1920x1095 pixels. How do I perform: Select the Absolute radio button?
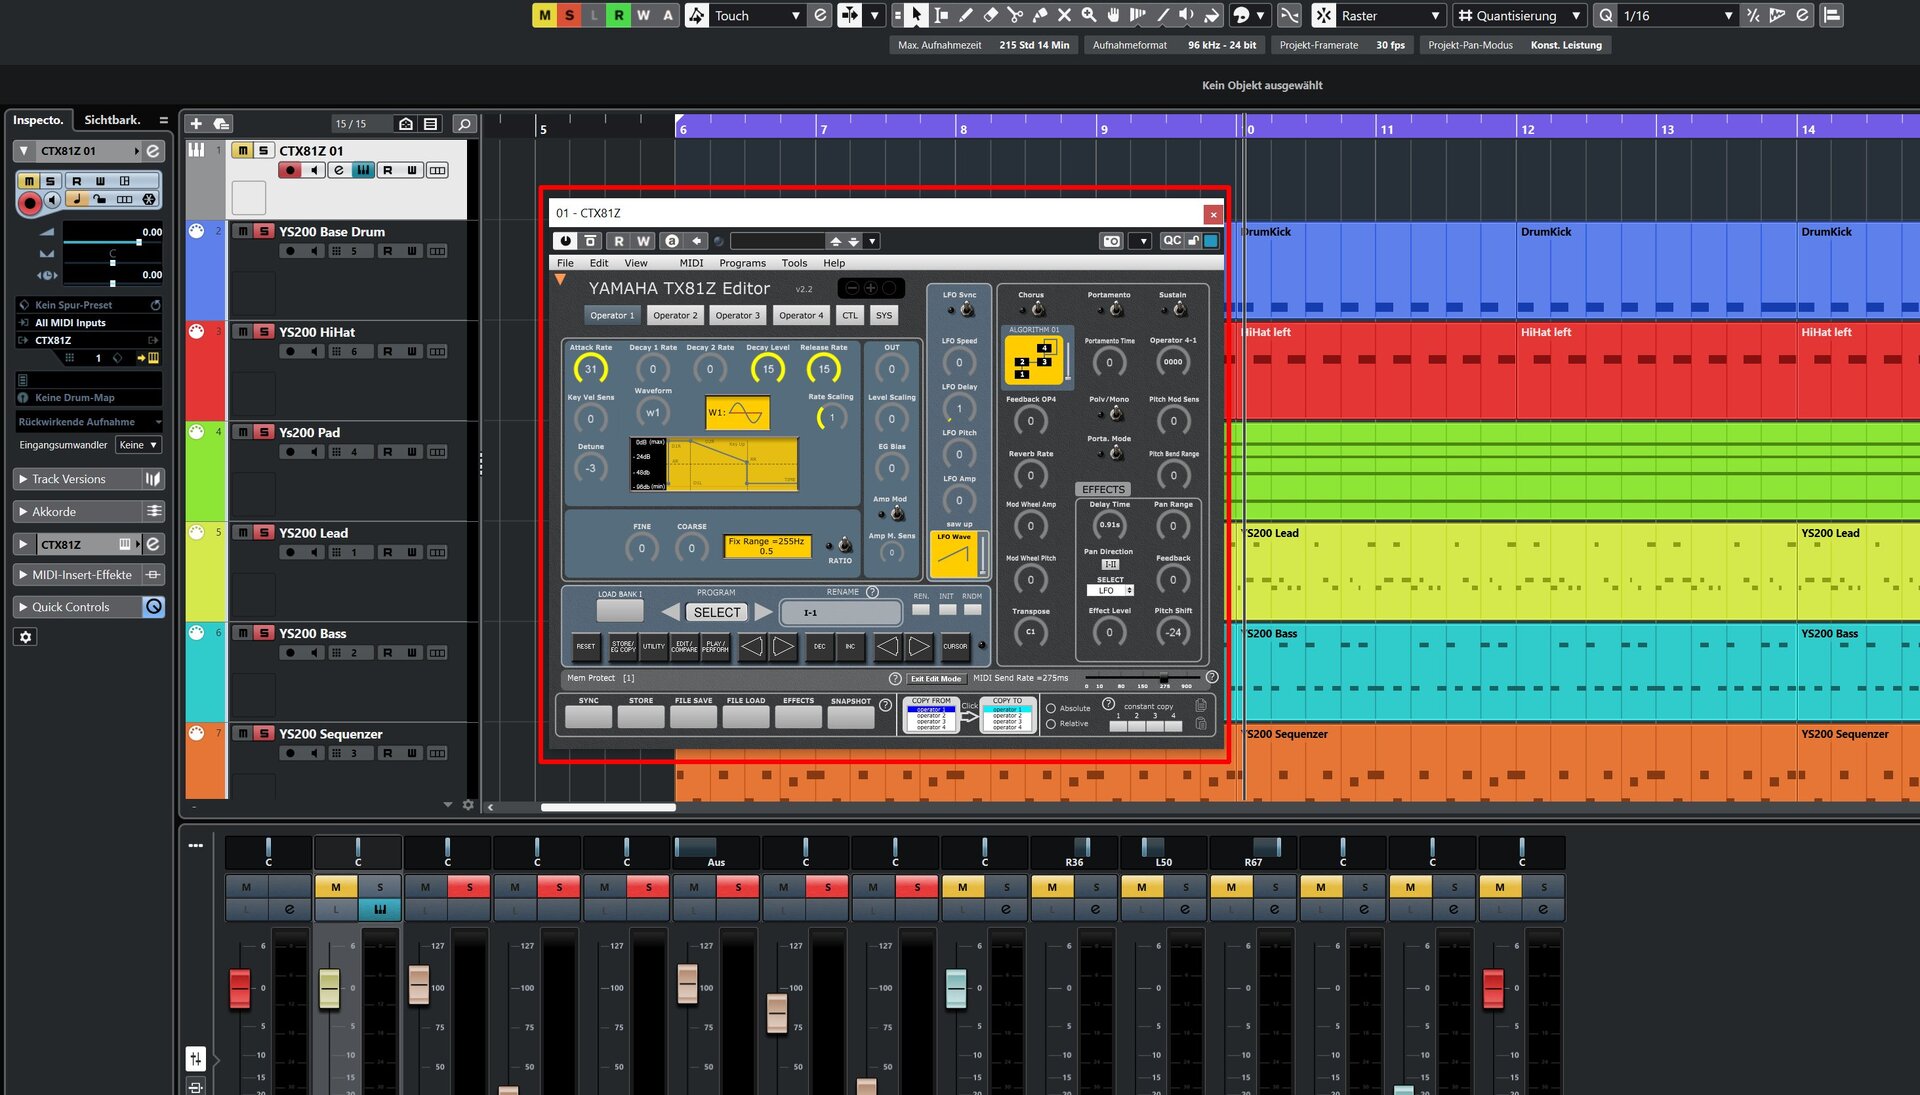pyautogui.click(x=1051, y=708)
